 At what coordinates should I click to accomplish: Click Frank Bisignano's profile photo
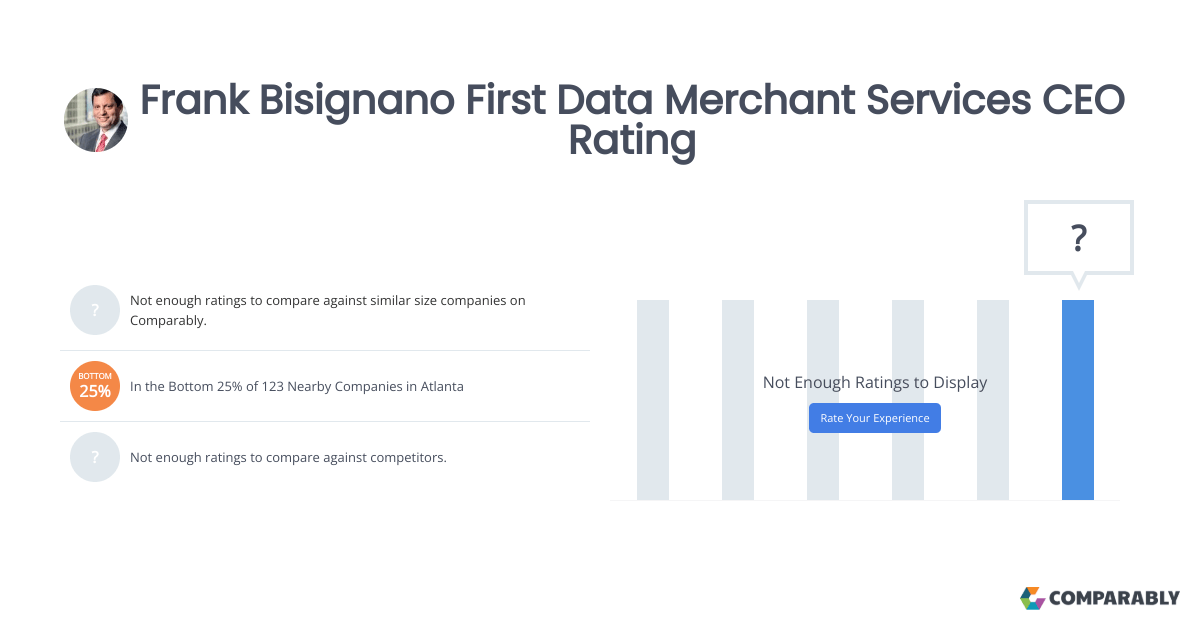(x=96, y=119)
